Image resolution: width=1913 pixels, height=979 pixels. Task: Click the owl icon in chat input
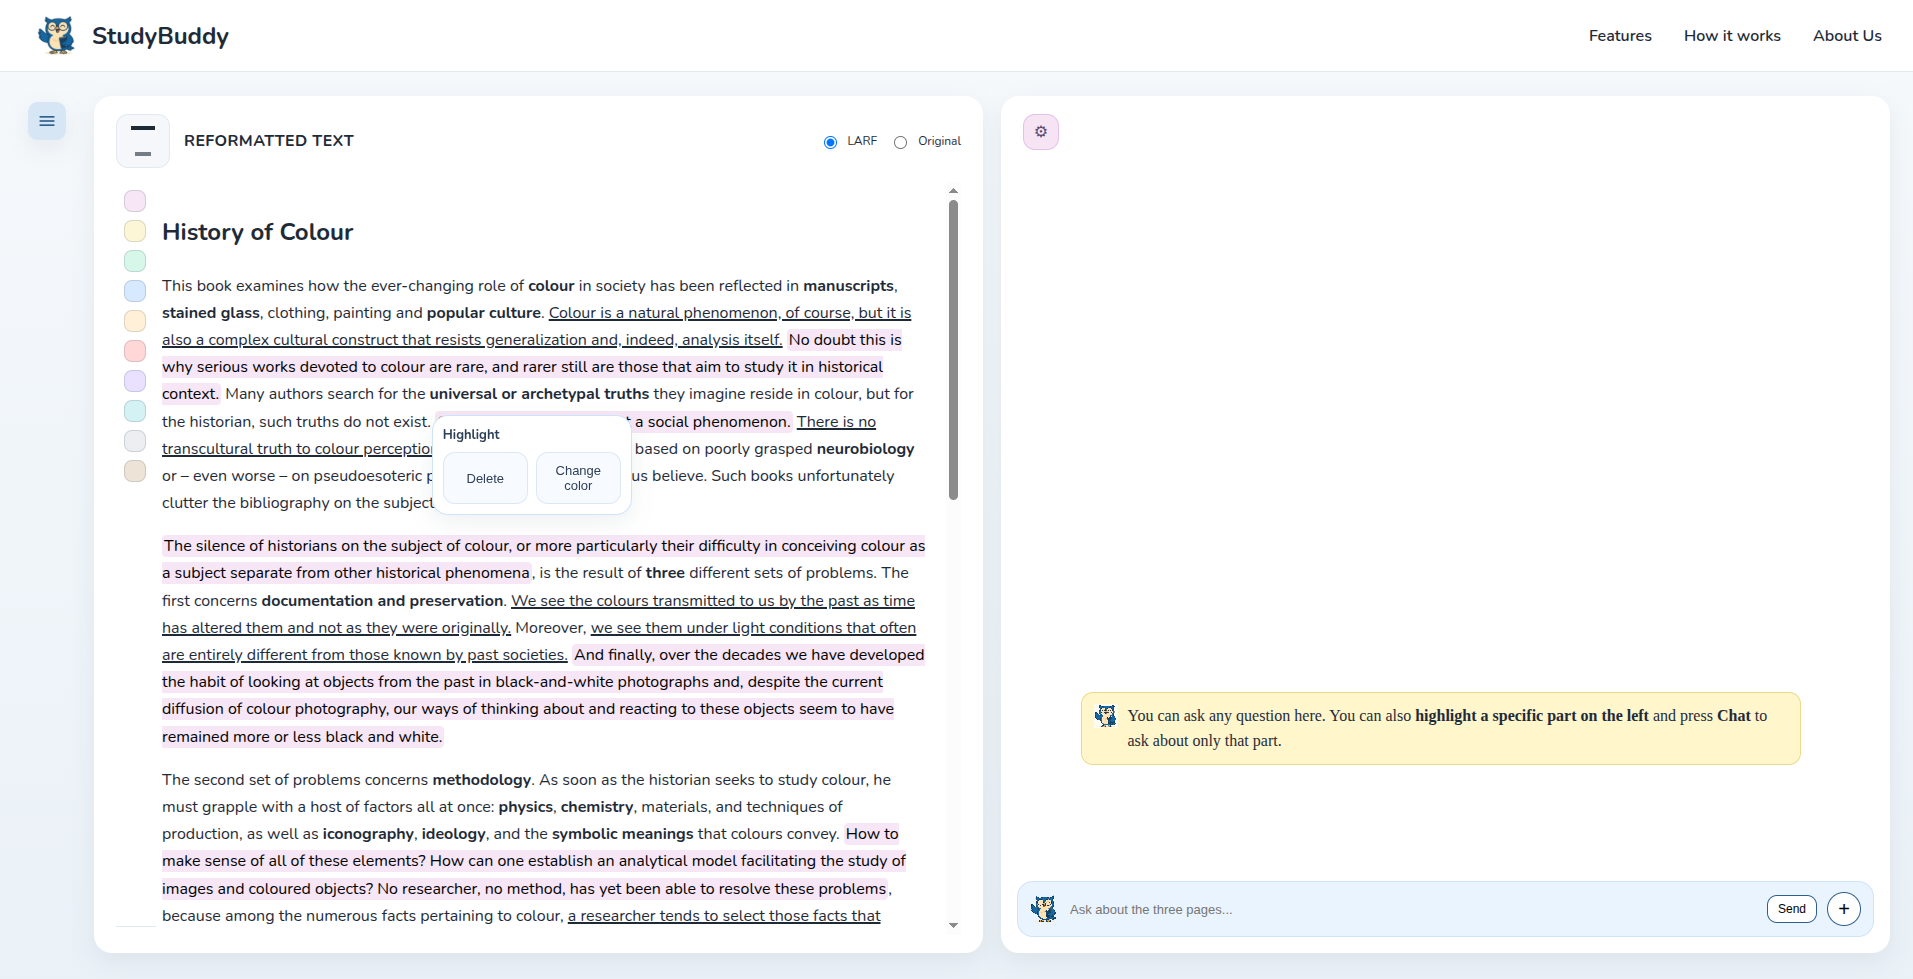click(1044, 909)
